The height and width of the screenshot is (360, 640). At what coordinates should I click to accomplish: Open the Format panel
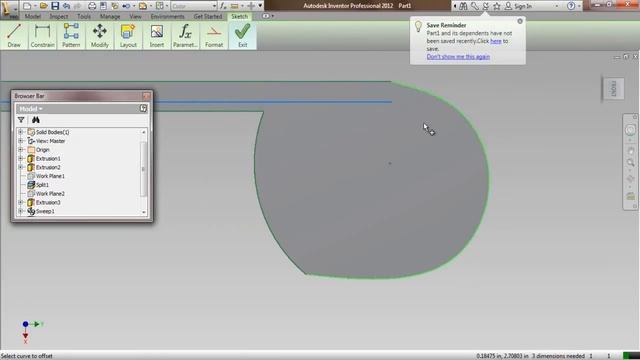(x=214, y=36)
